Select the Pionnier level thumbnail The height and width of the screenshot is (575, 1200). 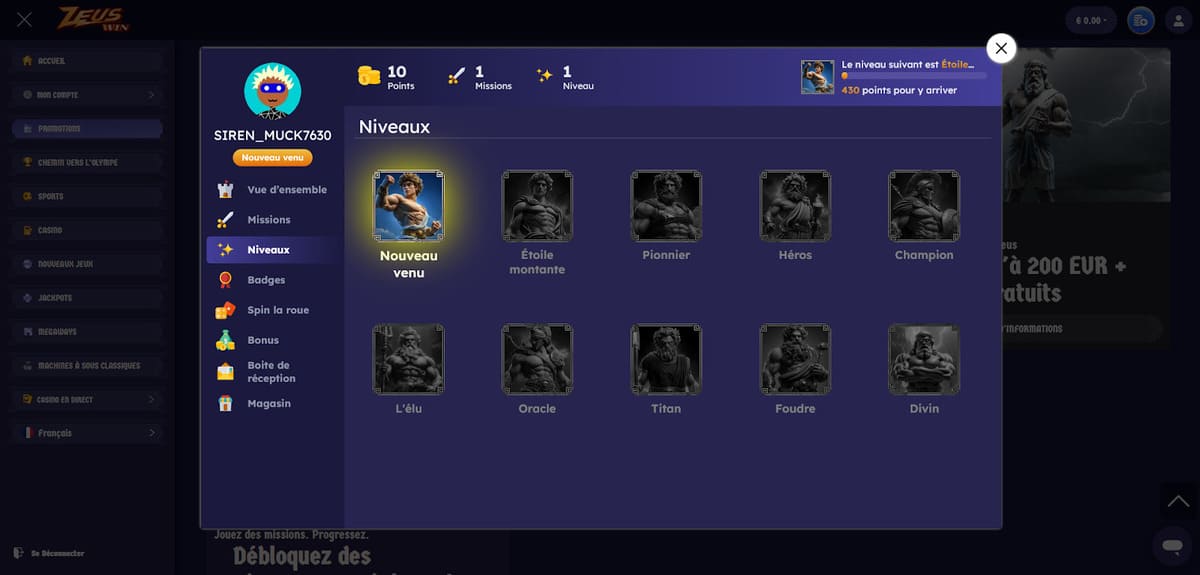(666, 206)
